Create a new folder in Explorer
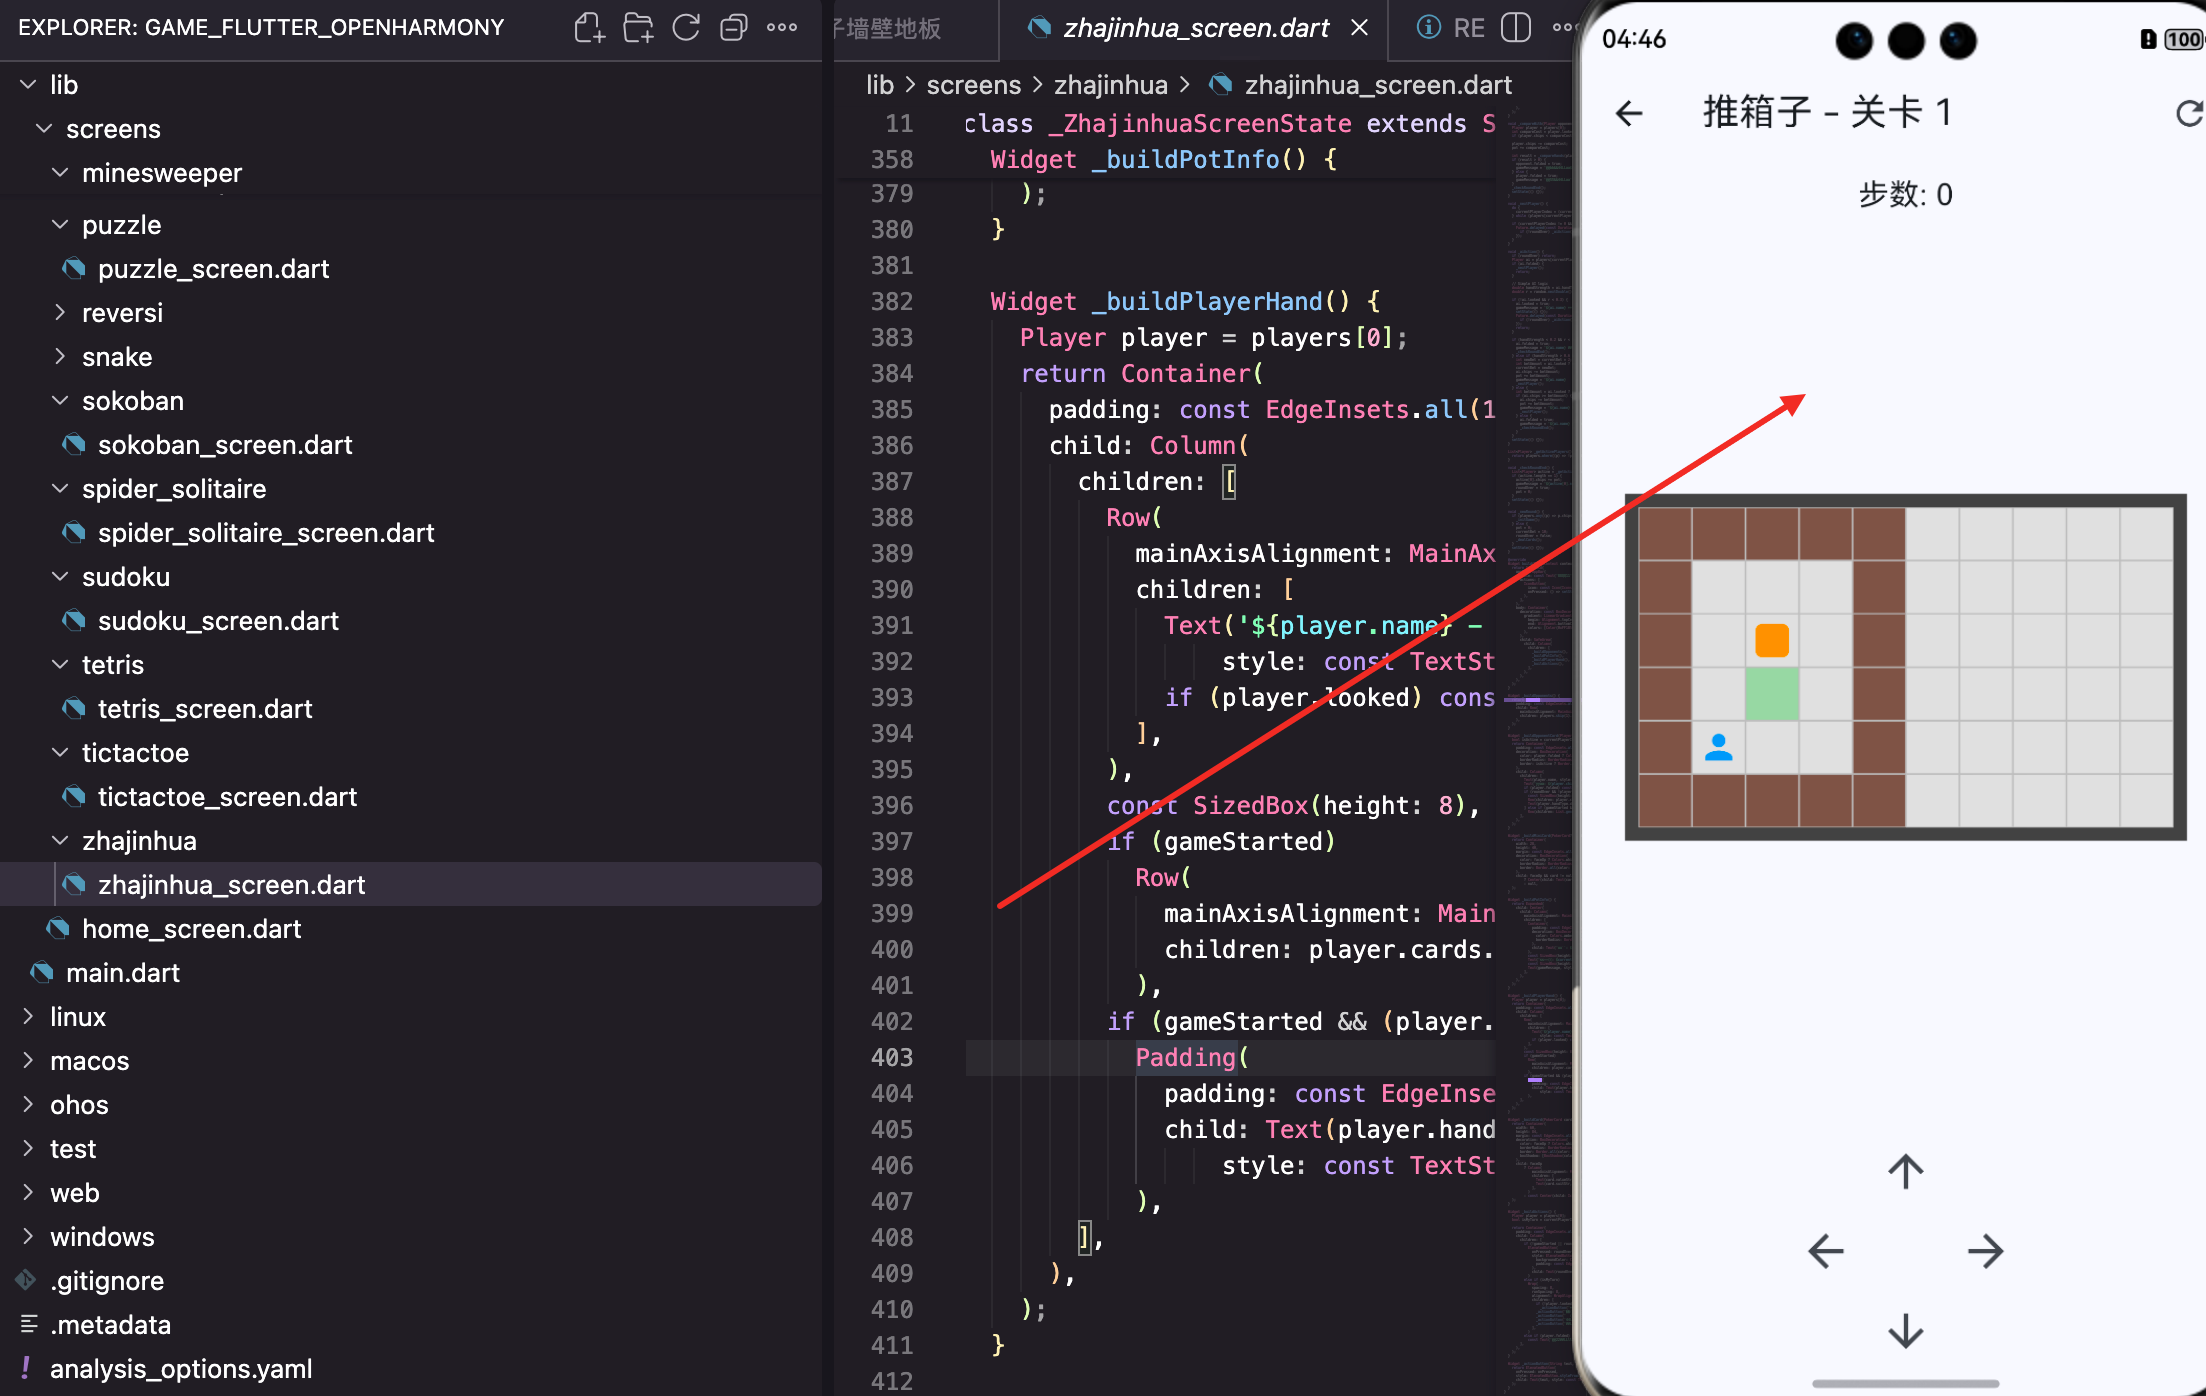This screenshot has height=1396, width=2206. click(638, 28)
